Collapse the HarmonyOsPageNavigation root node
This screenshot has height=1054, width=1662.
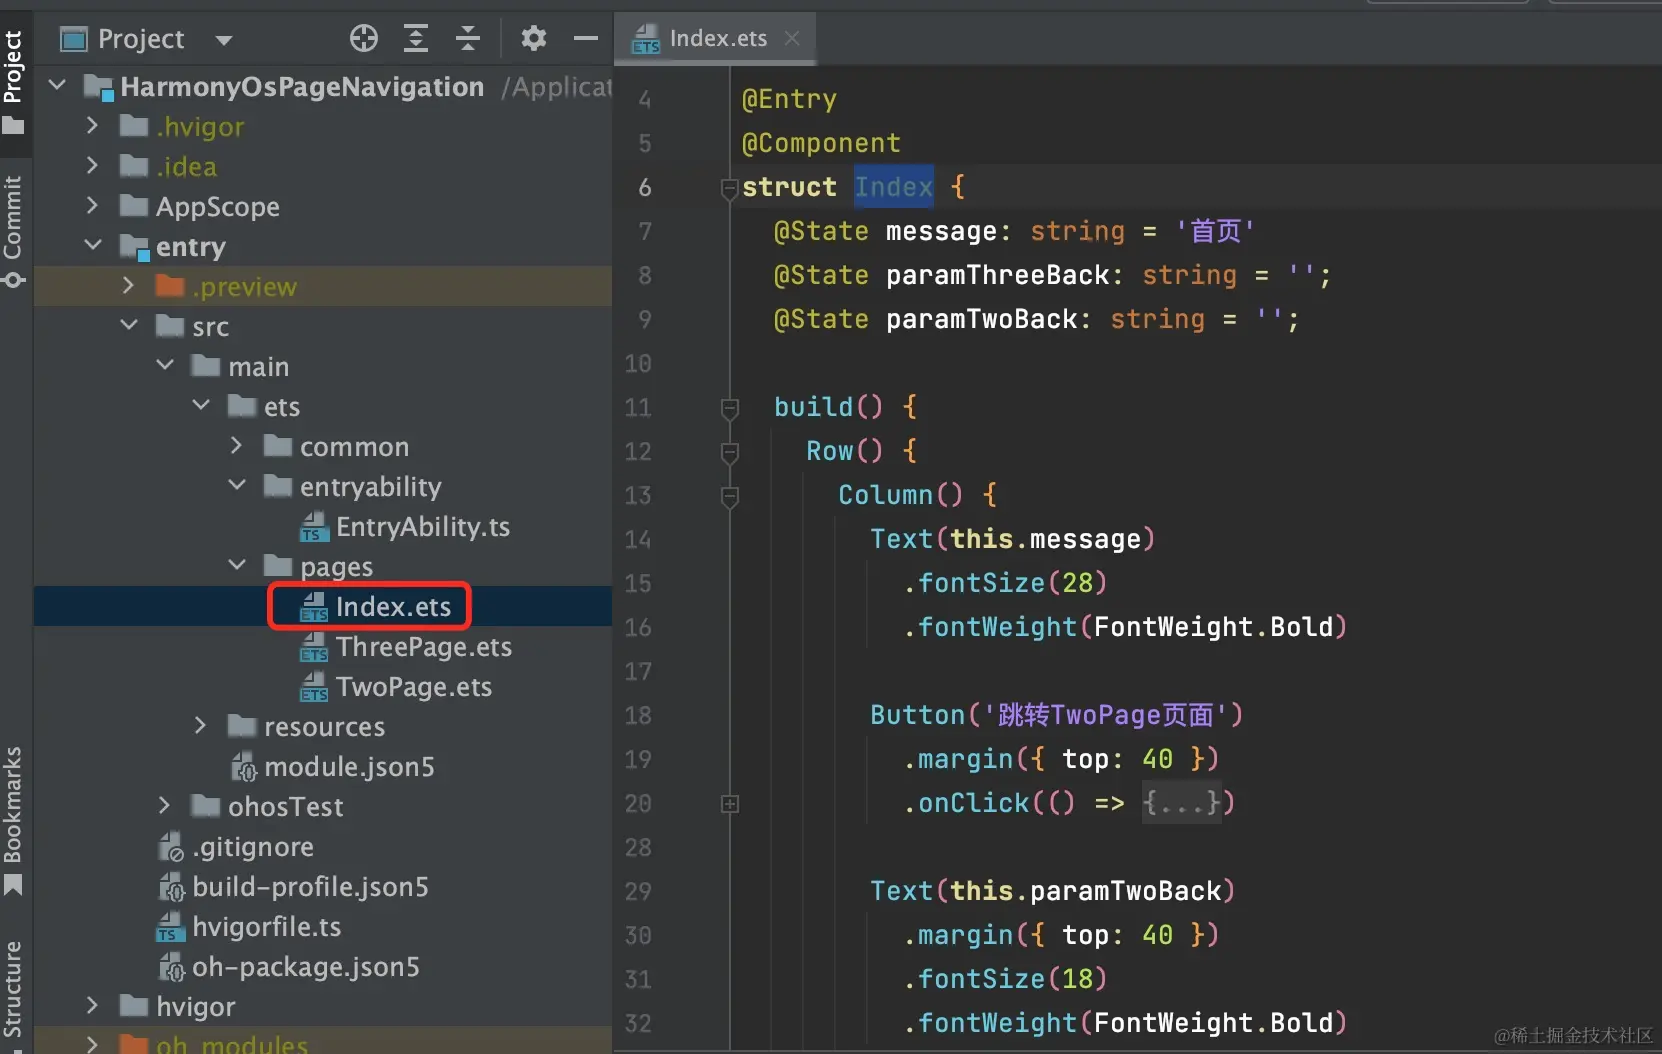(58, 86)
